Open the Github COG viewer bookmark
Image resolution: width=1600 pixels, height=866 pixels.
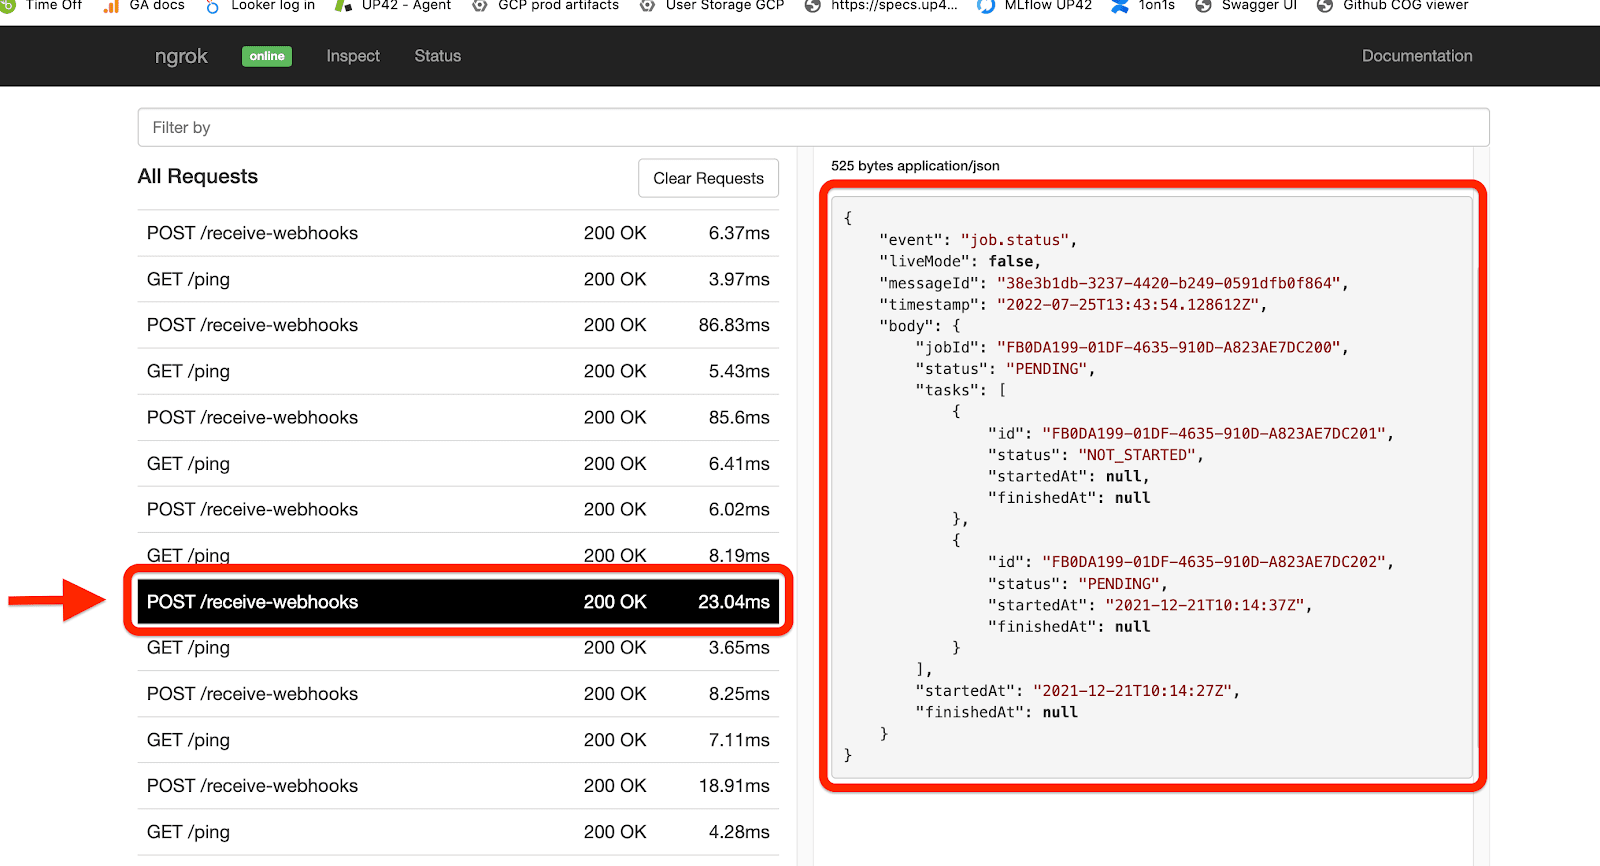(x=1393, y=5)
